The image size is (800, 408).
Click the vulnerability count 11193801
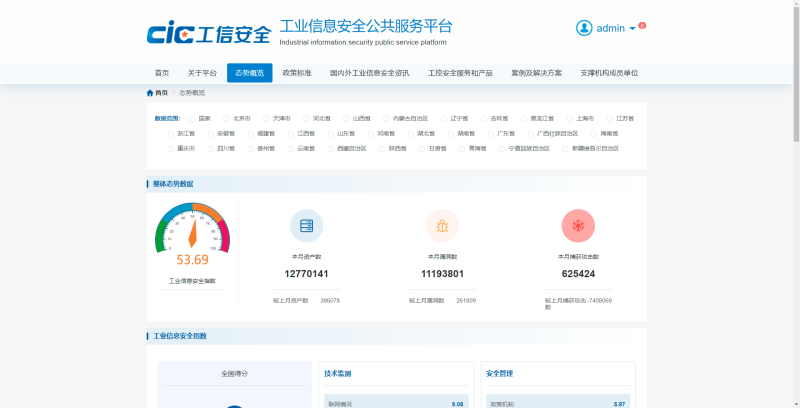tap(442, 274)
